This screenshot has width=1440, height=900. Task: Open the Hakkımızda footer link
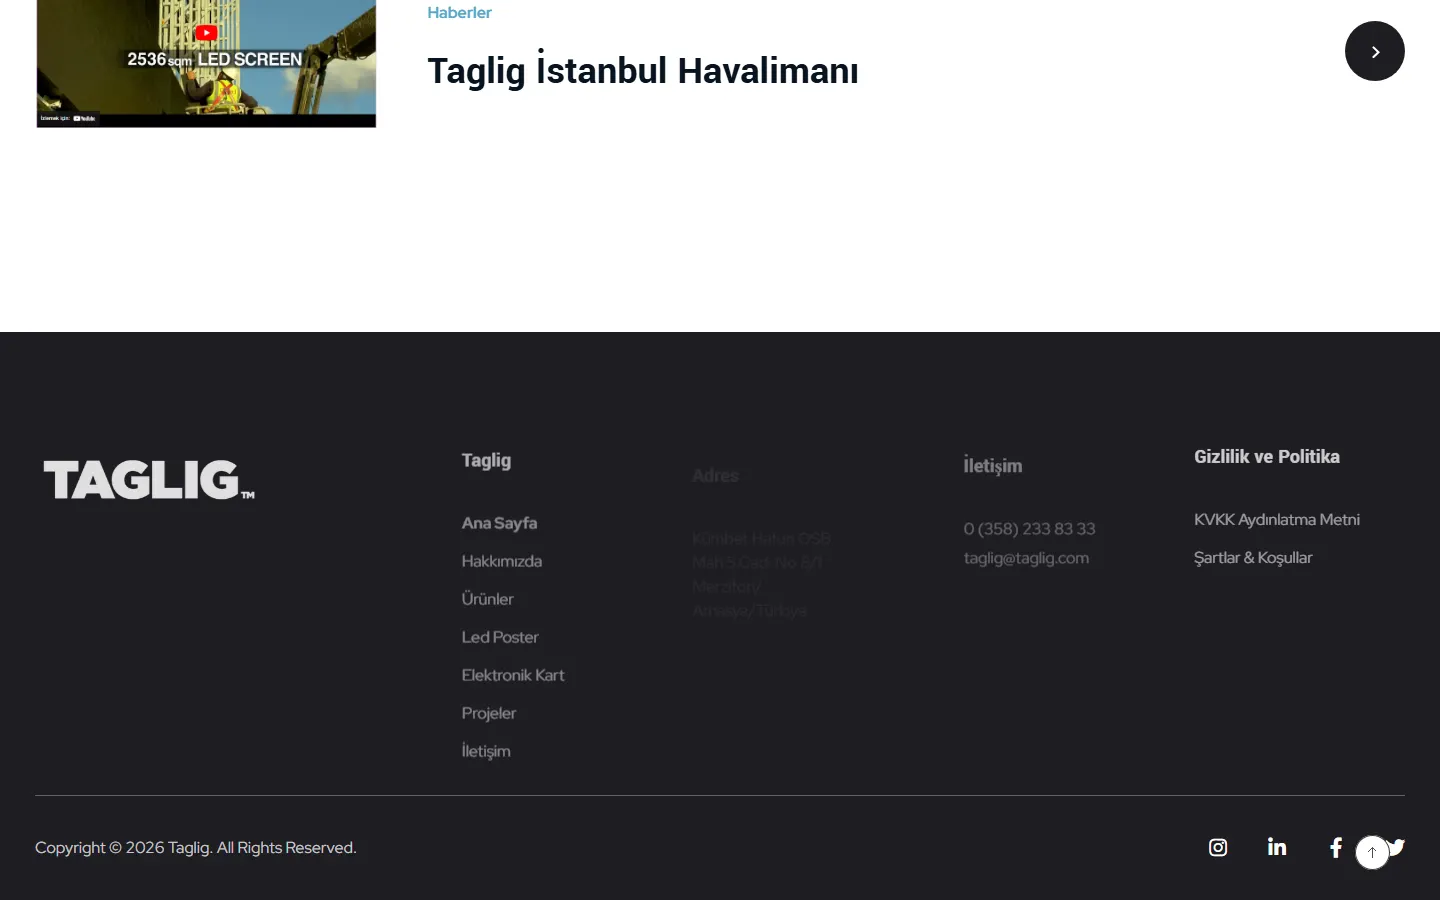click(501, 561)
